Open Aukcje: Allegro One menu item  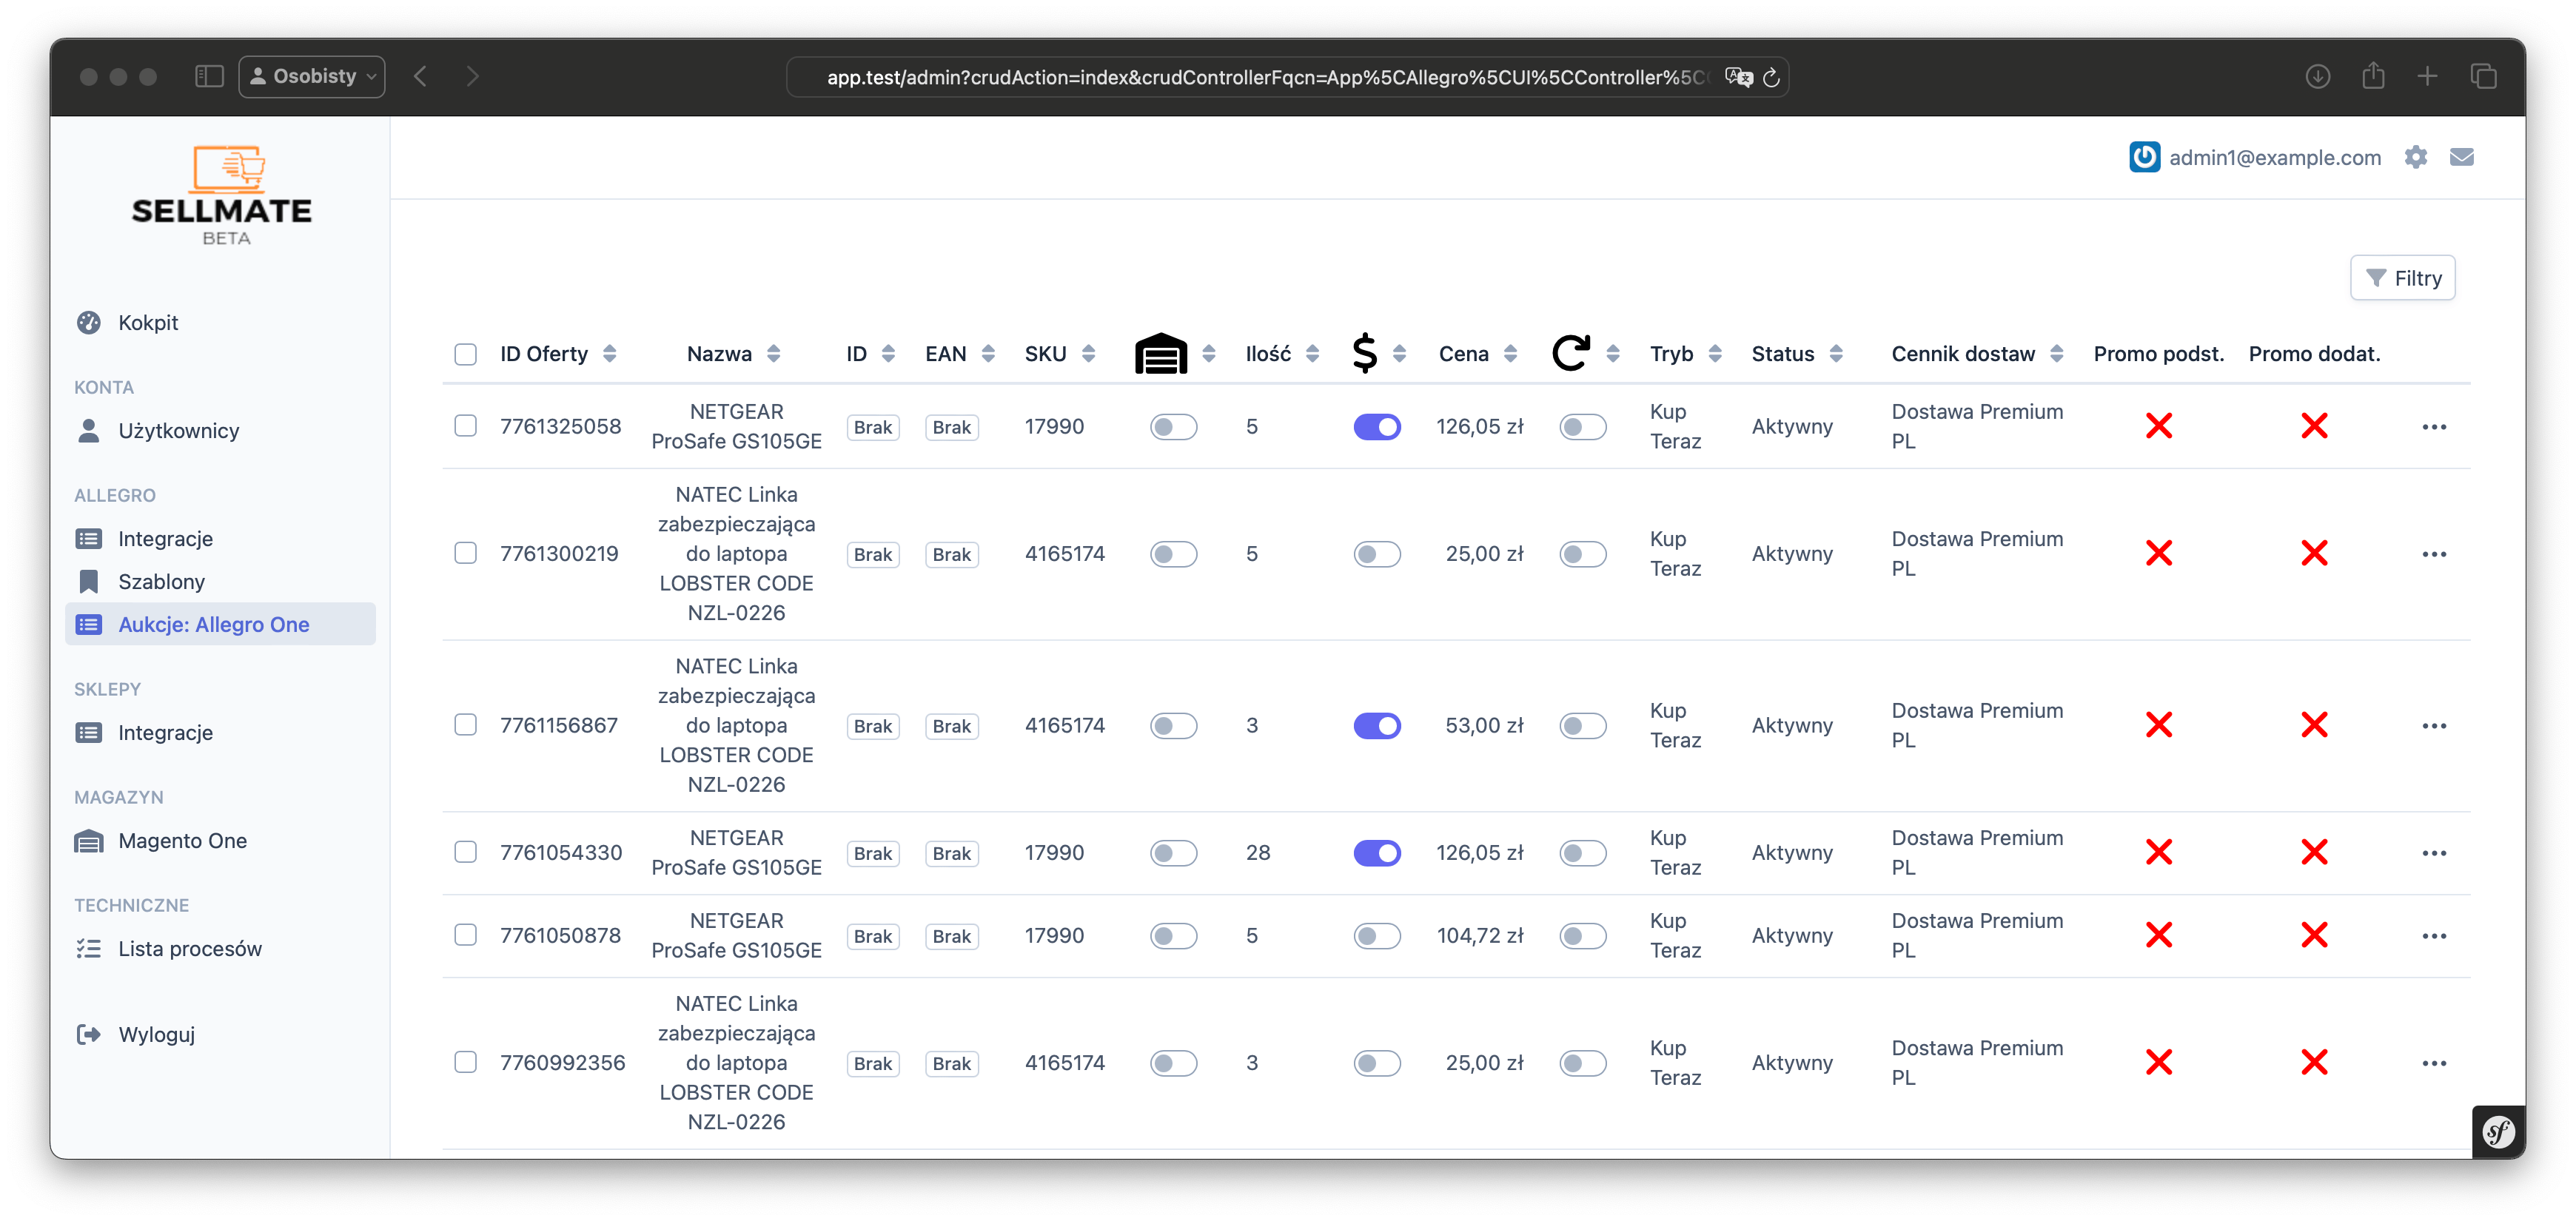220,624
